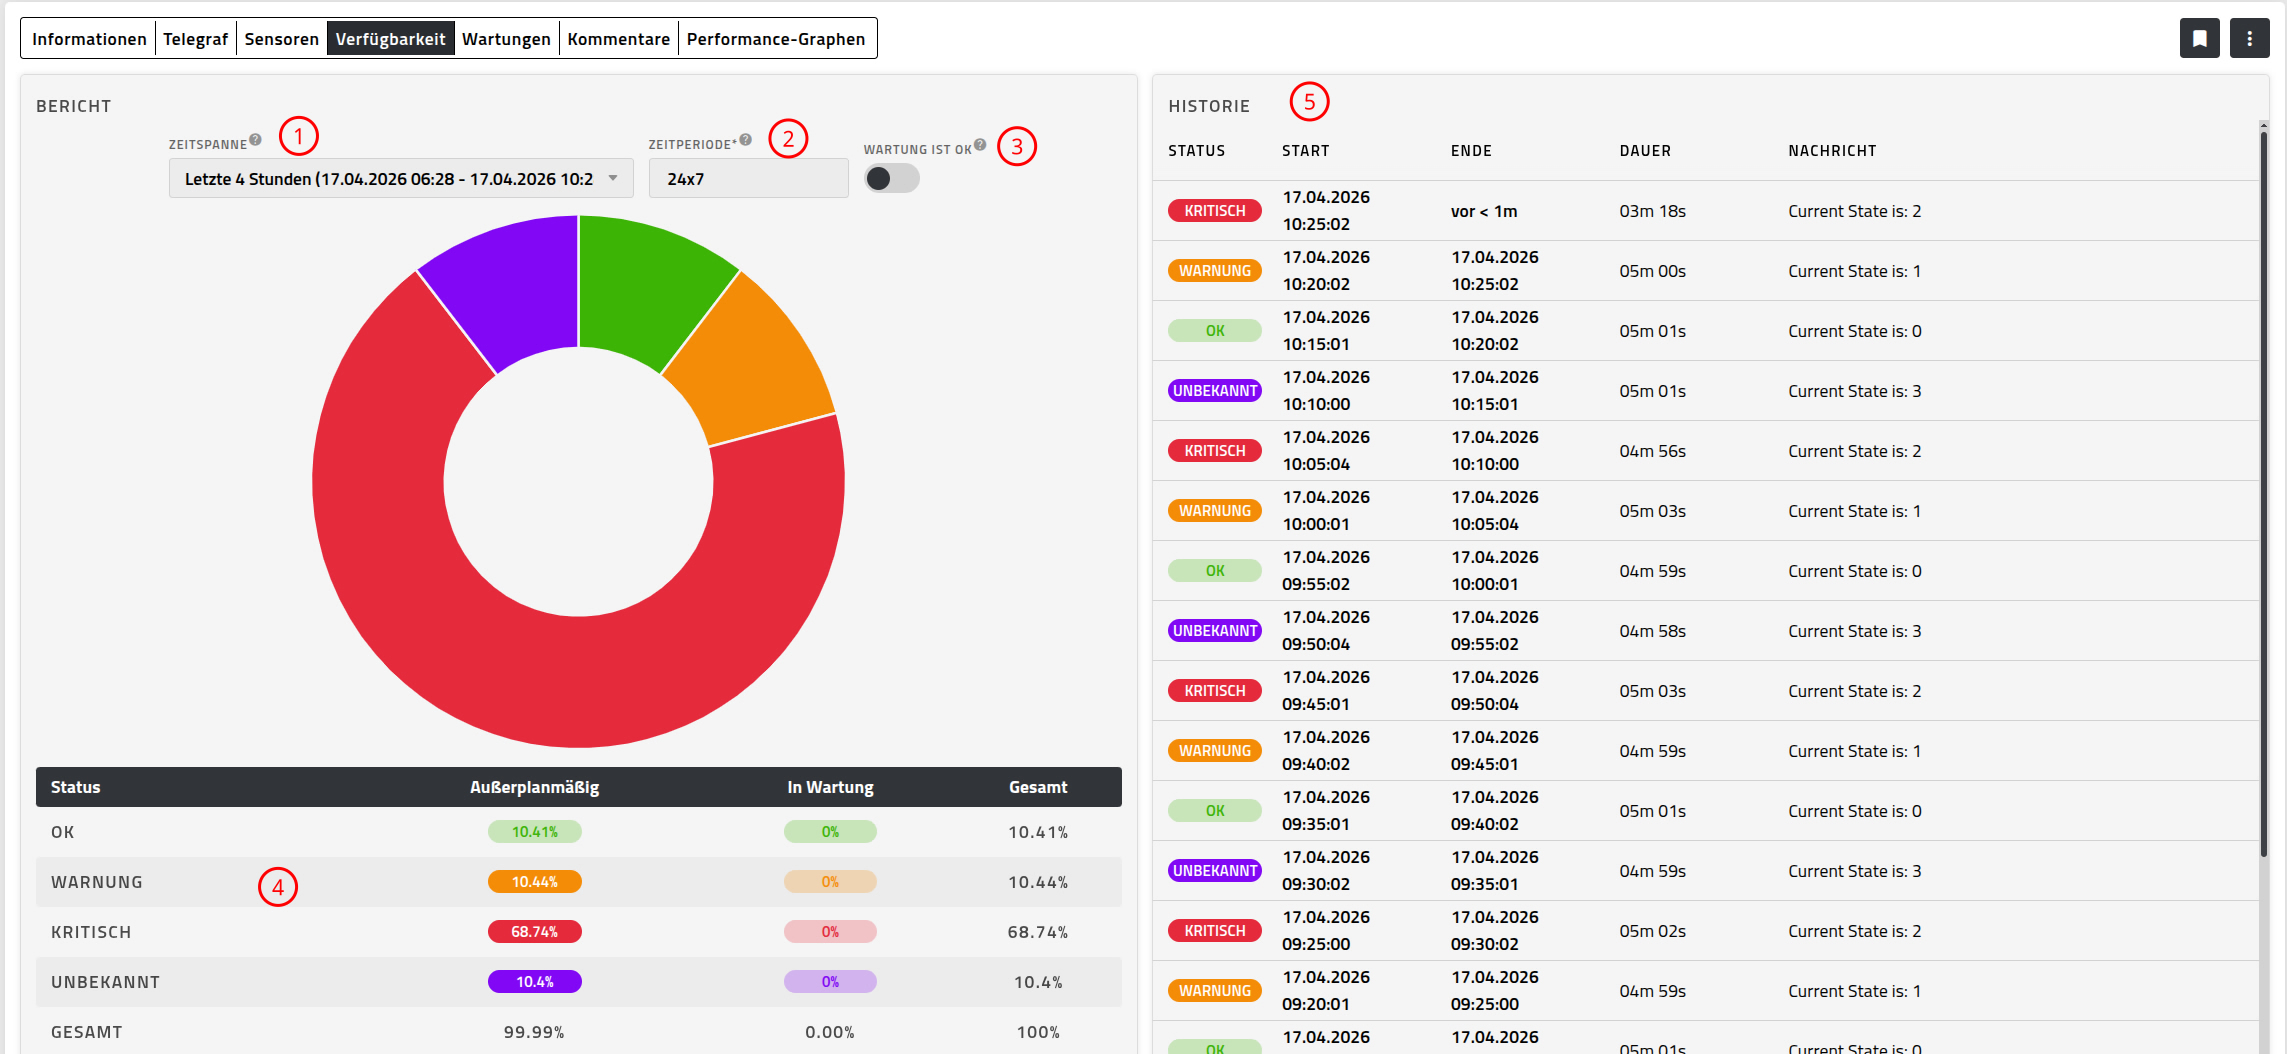Click the Historie list vertical scrollbar
This screenshot has height=1054, width=2287.
tap(2263, 490)
